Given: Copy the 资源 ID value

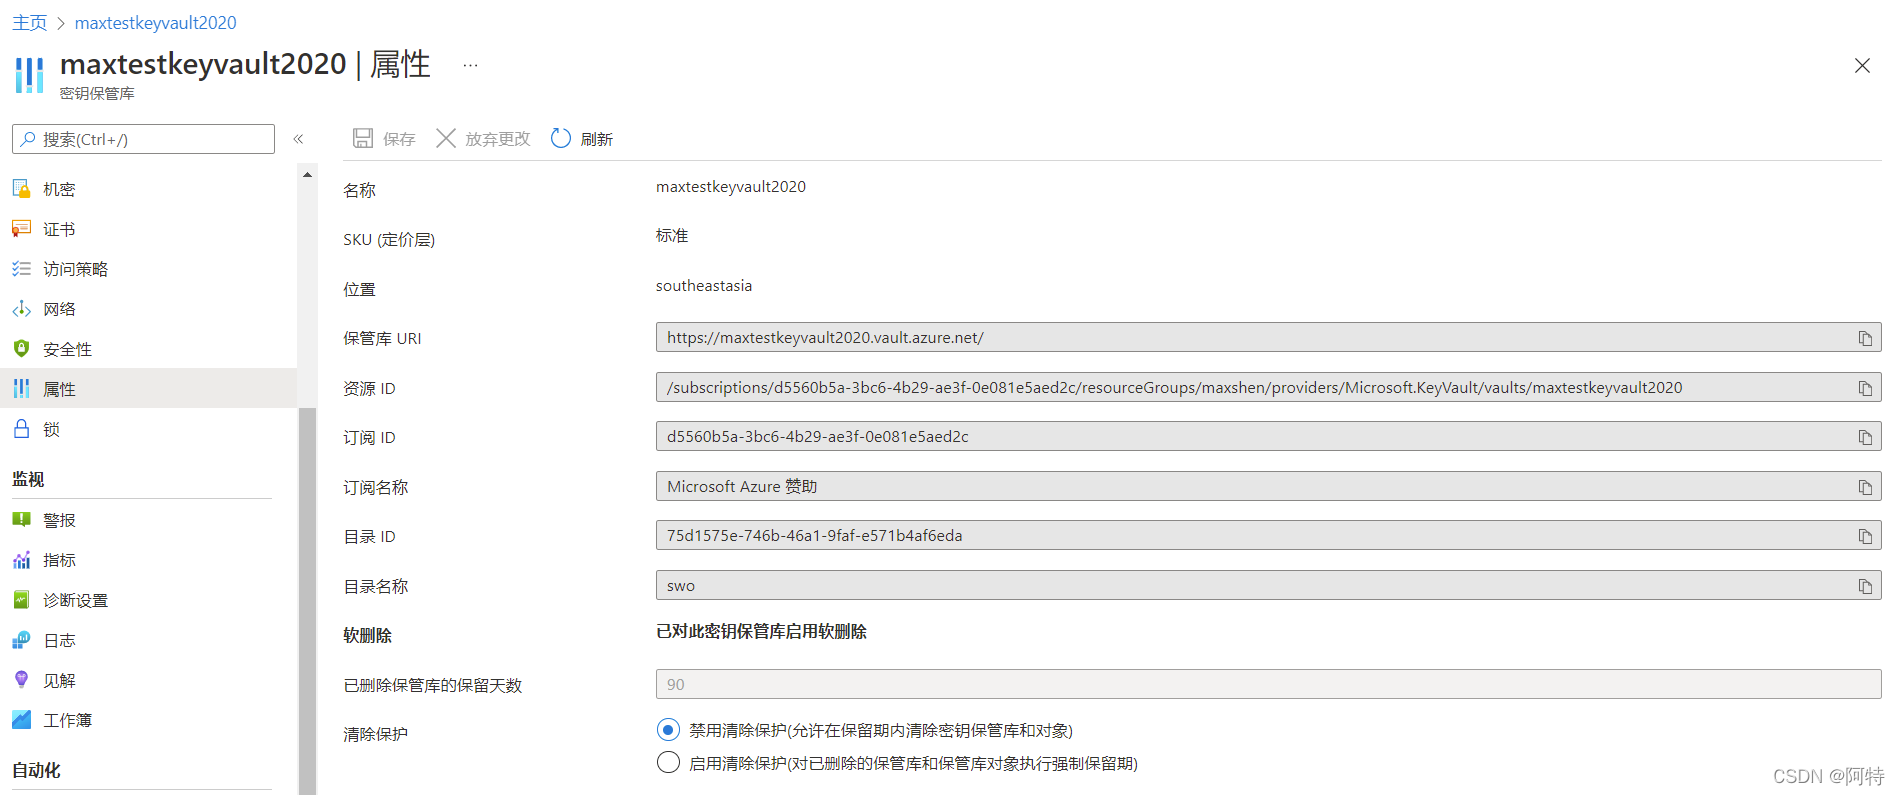Looking at the screenshot, I should pos(1865,388).
